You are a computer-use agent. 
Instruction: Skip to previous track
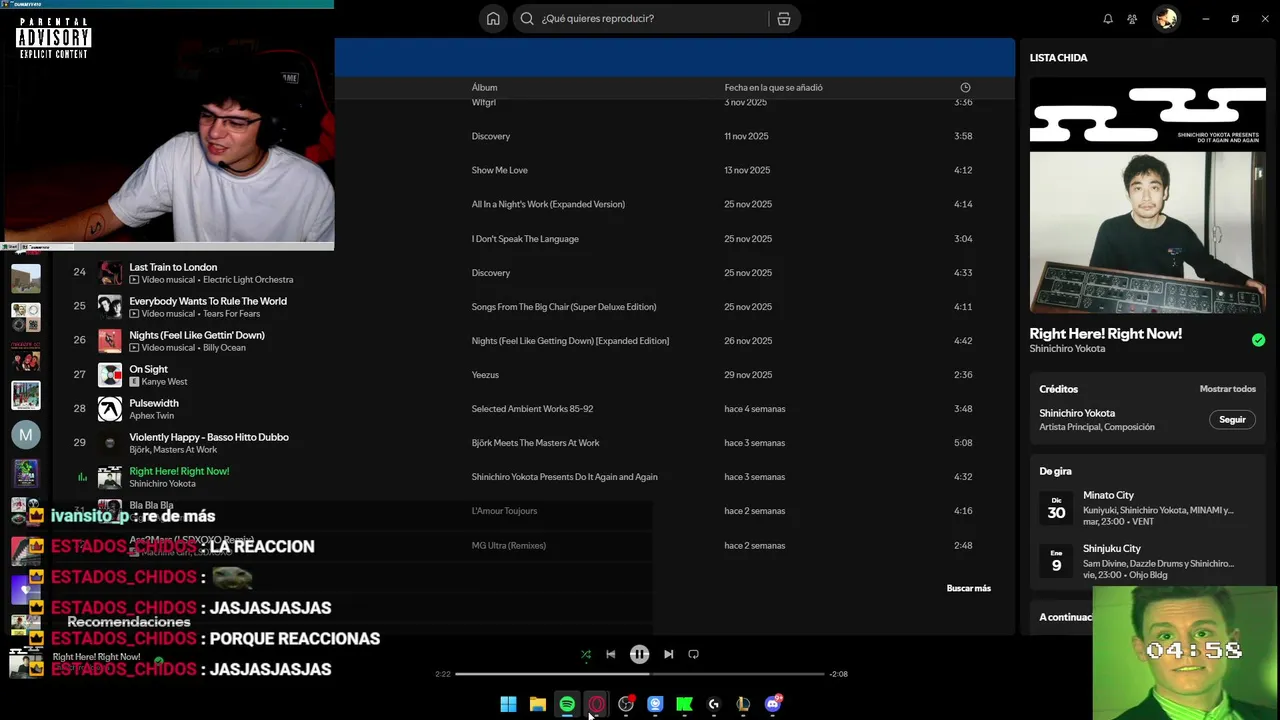click(611, 654)
